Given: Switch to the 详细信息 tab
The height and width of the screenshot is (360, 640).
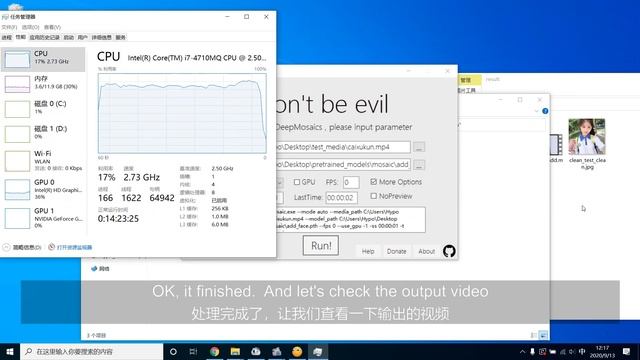Looking at the screenshot, I should click(x=101, y=38).
